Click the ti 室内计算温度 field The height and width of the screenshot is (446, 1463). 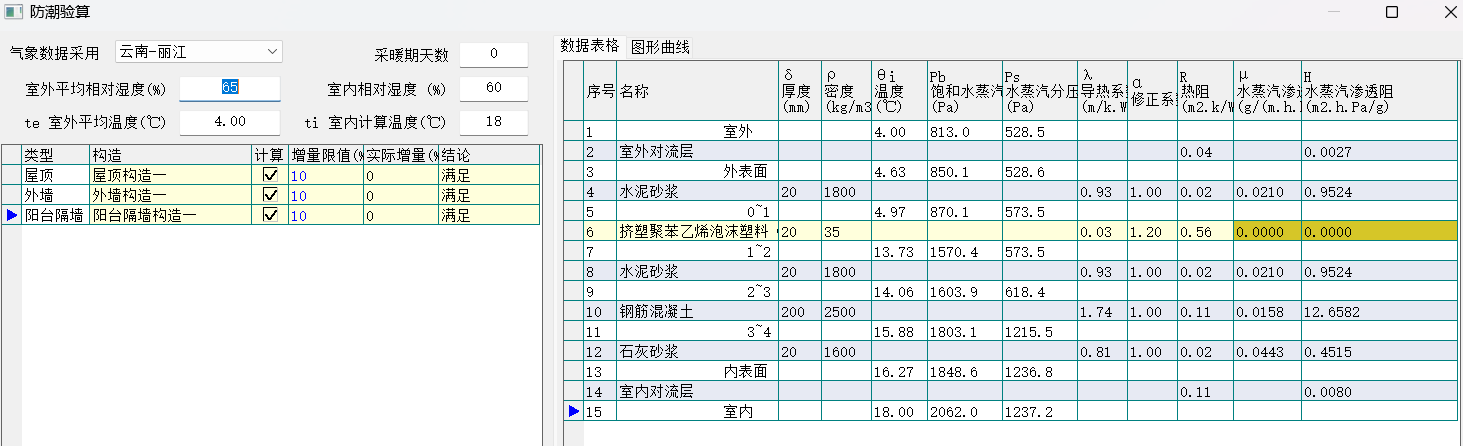(493, 122)
